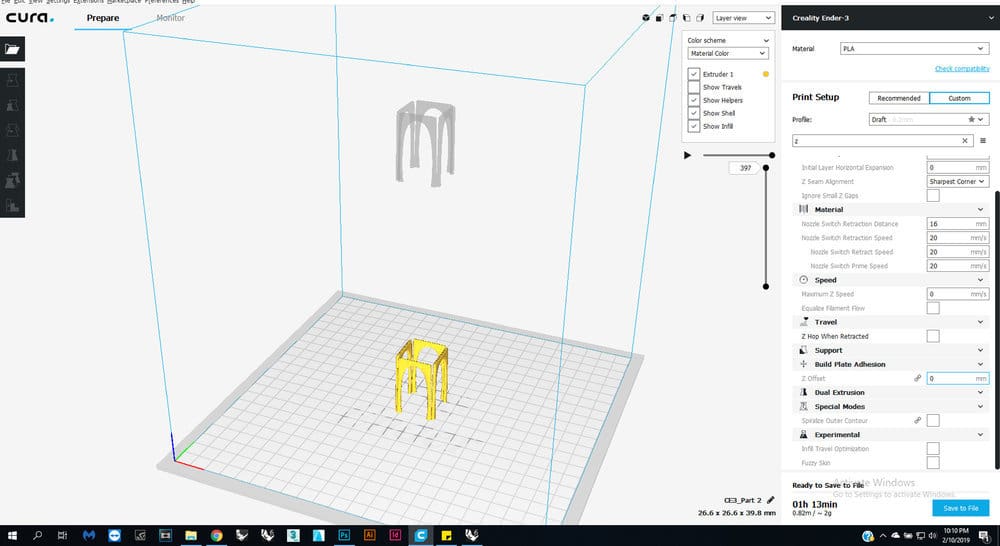Switch to 3D perspective camera view icon
The image size is (1000, 546).
pos(646,18)
